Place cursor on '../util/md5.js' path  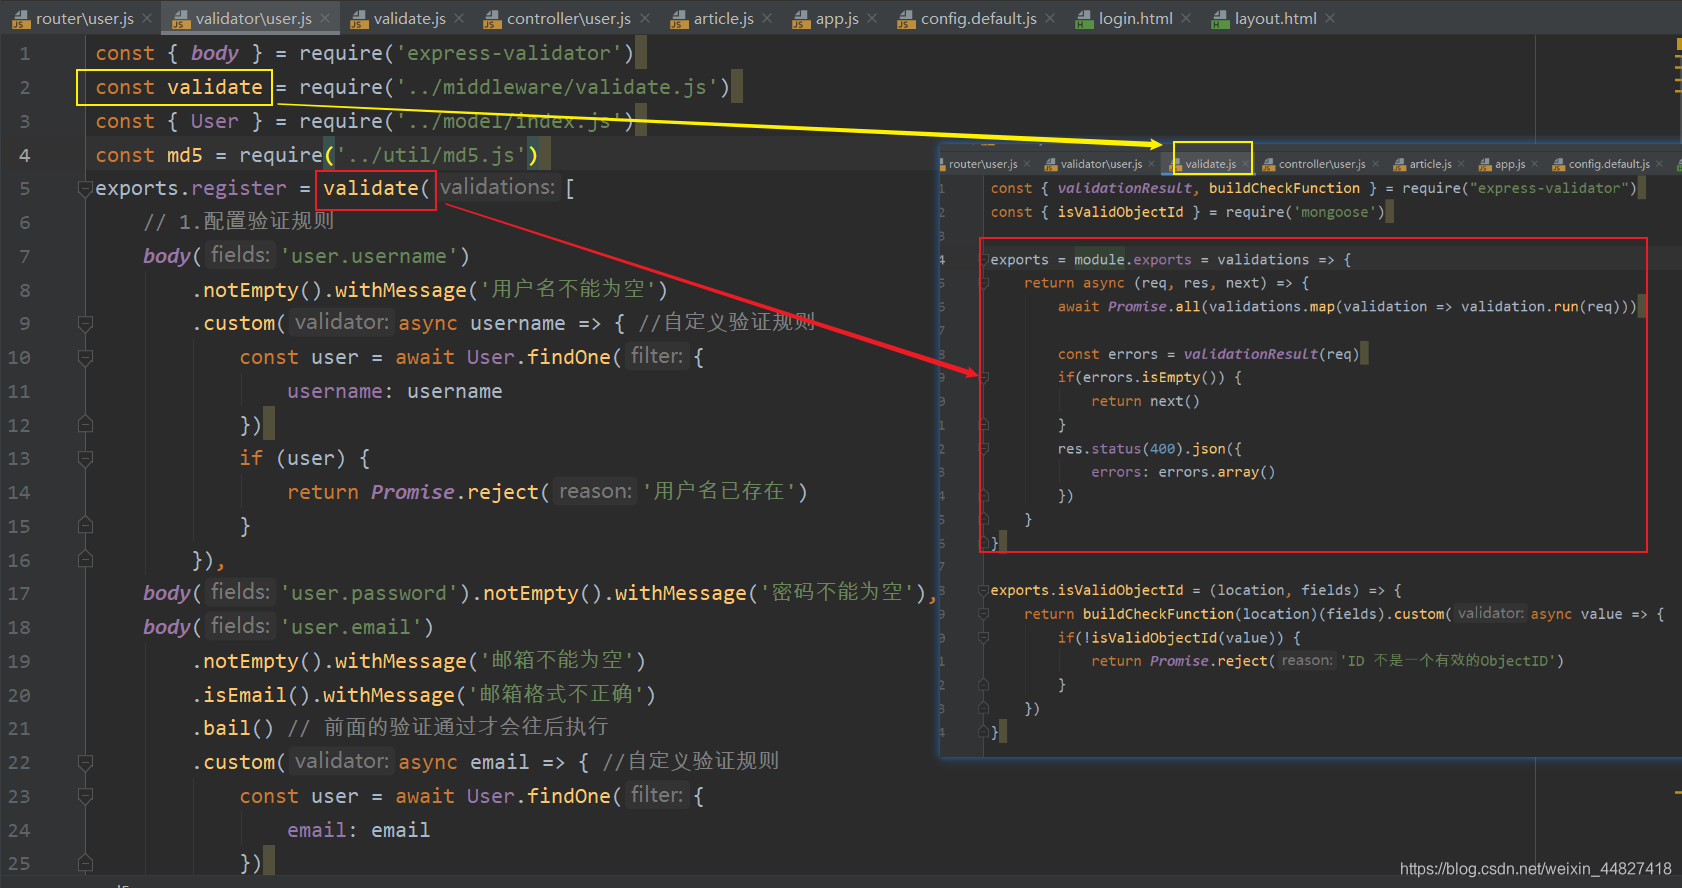point(430,155)
